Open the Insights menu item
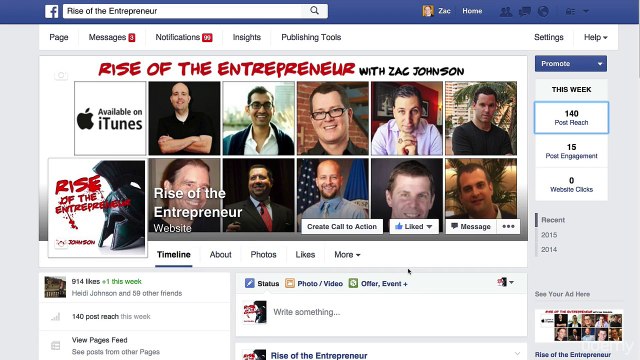Screen dimensions: 640x360 click(x=247, y=37)
